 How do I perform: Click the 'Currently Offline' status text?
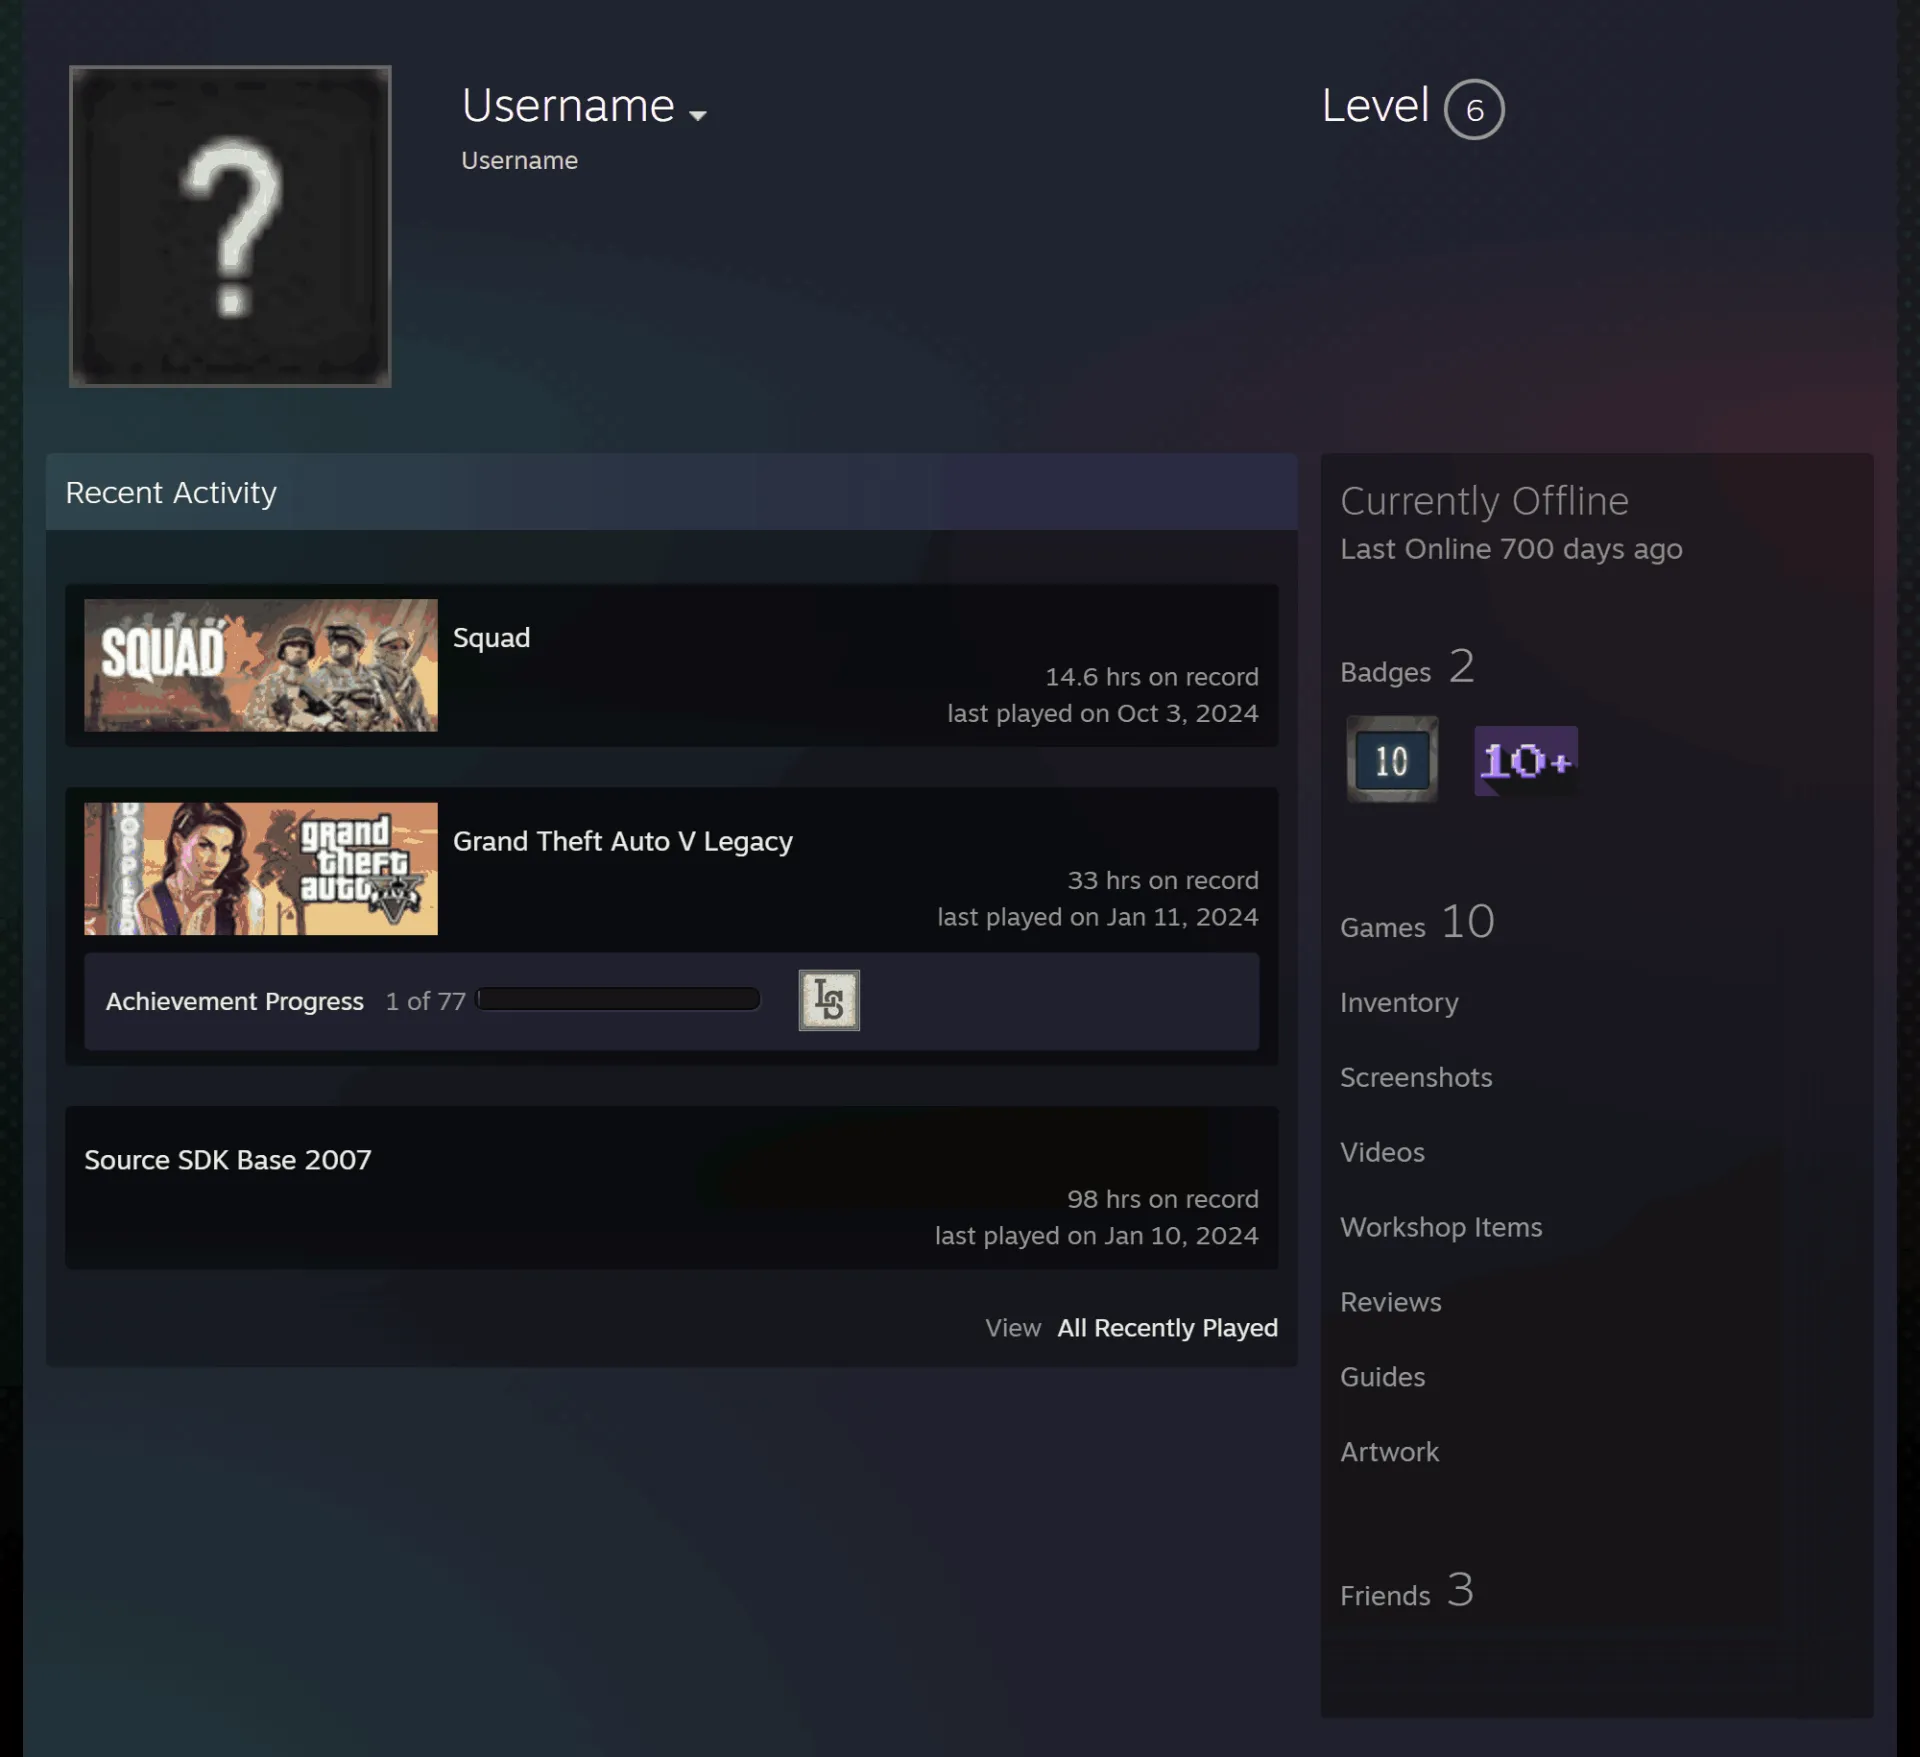click(1485, 501)
